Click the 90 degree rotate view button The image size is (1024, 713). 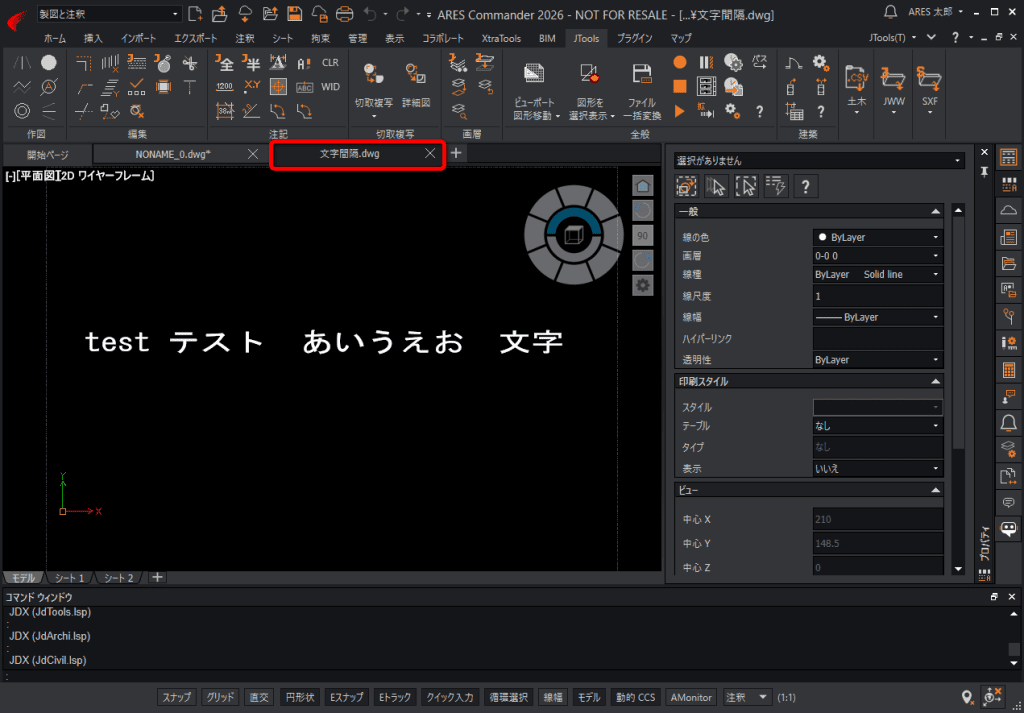pyautogui.click(x=643, y=235)
